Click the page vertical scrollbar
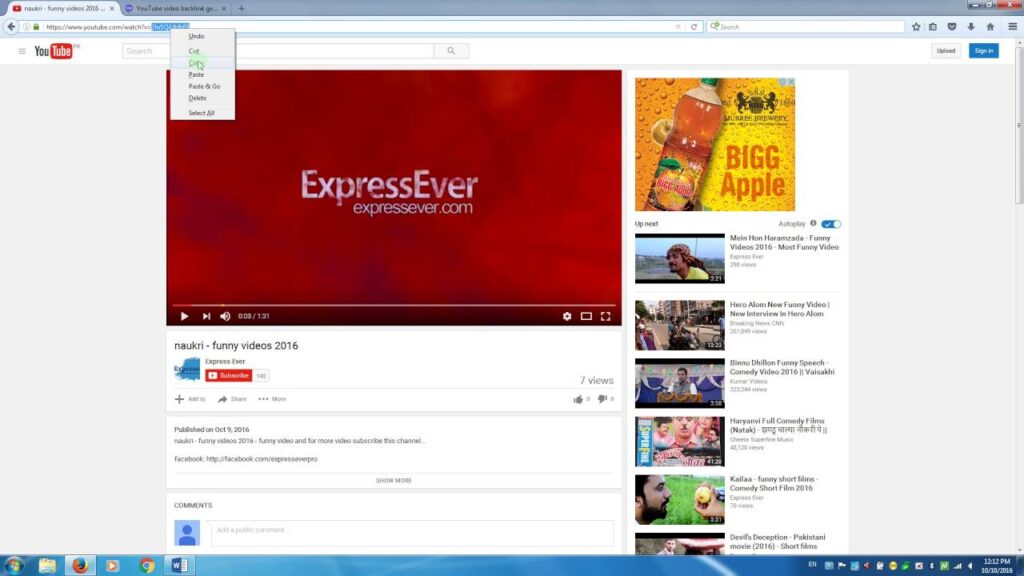Screen dimensions: 1024x576 [x=1019, y=124]
